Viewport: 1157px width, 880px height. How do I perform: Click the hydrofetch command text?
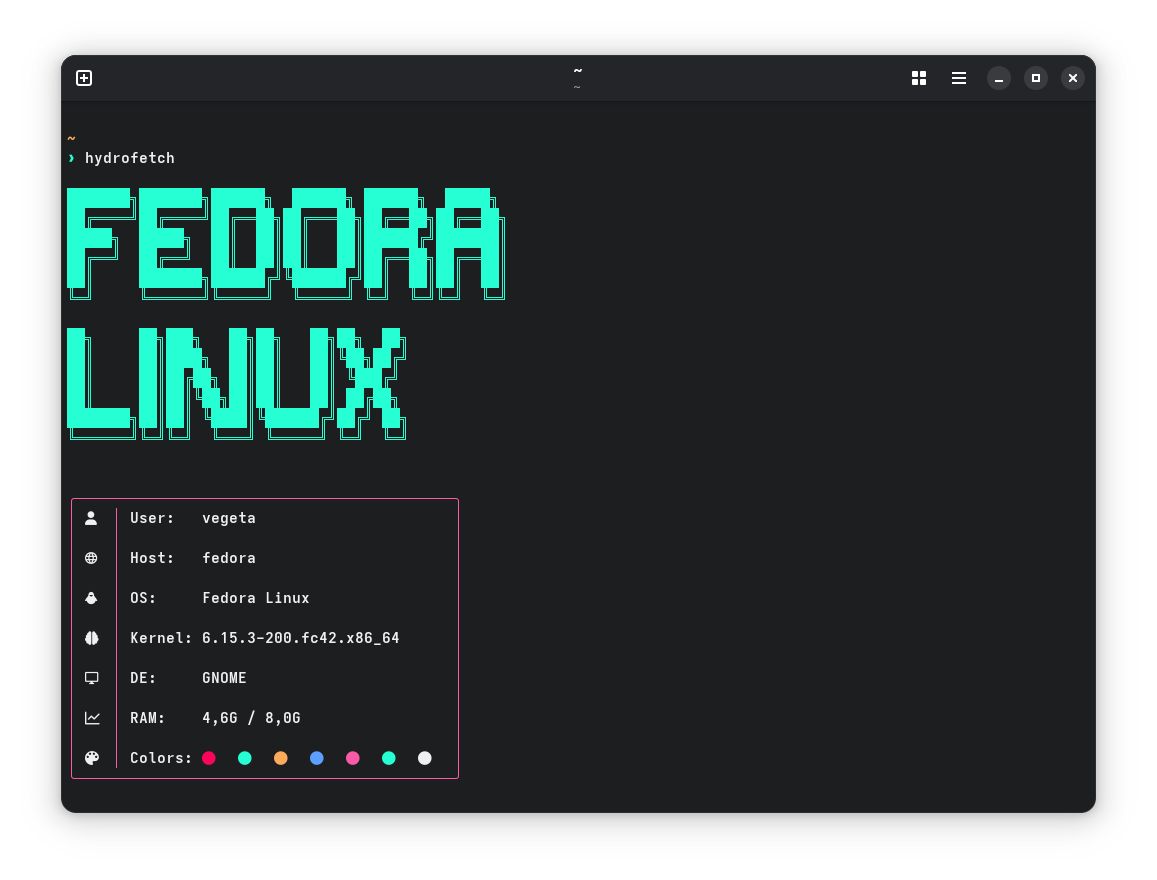[130, 158]
